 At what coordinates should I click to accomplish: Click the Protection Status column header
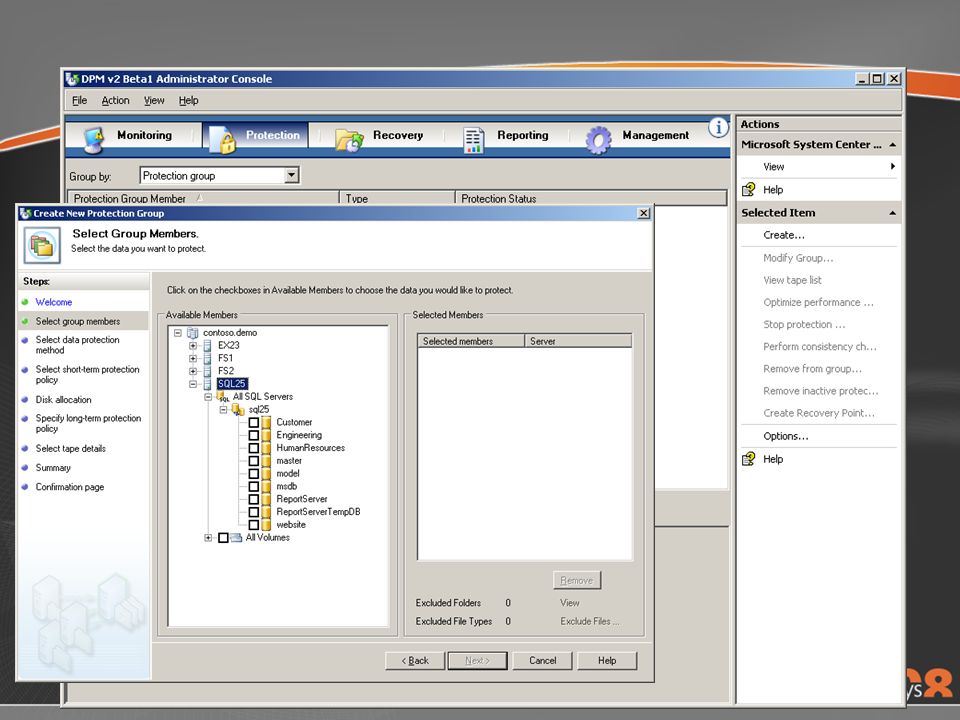point(591,198)
